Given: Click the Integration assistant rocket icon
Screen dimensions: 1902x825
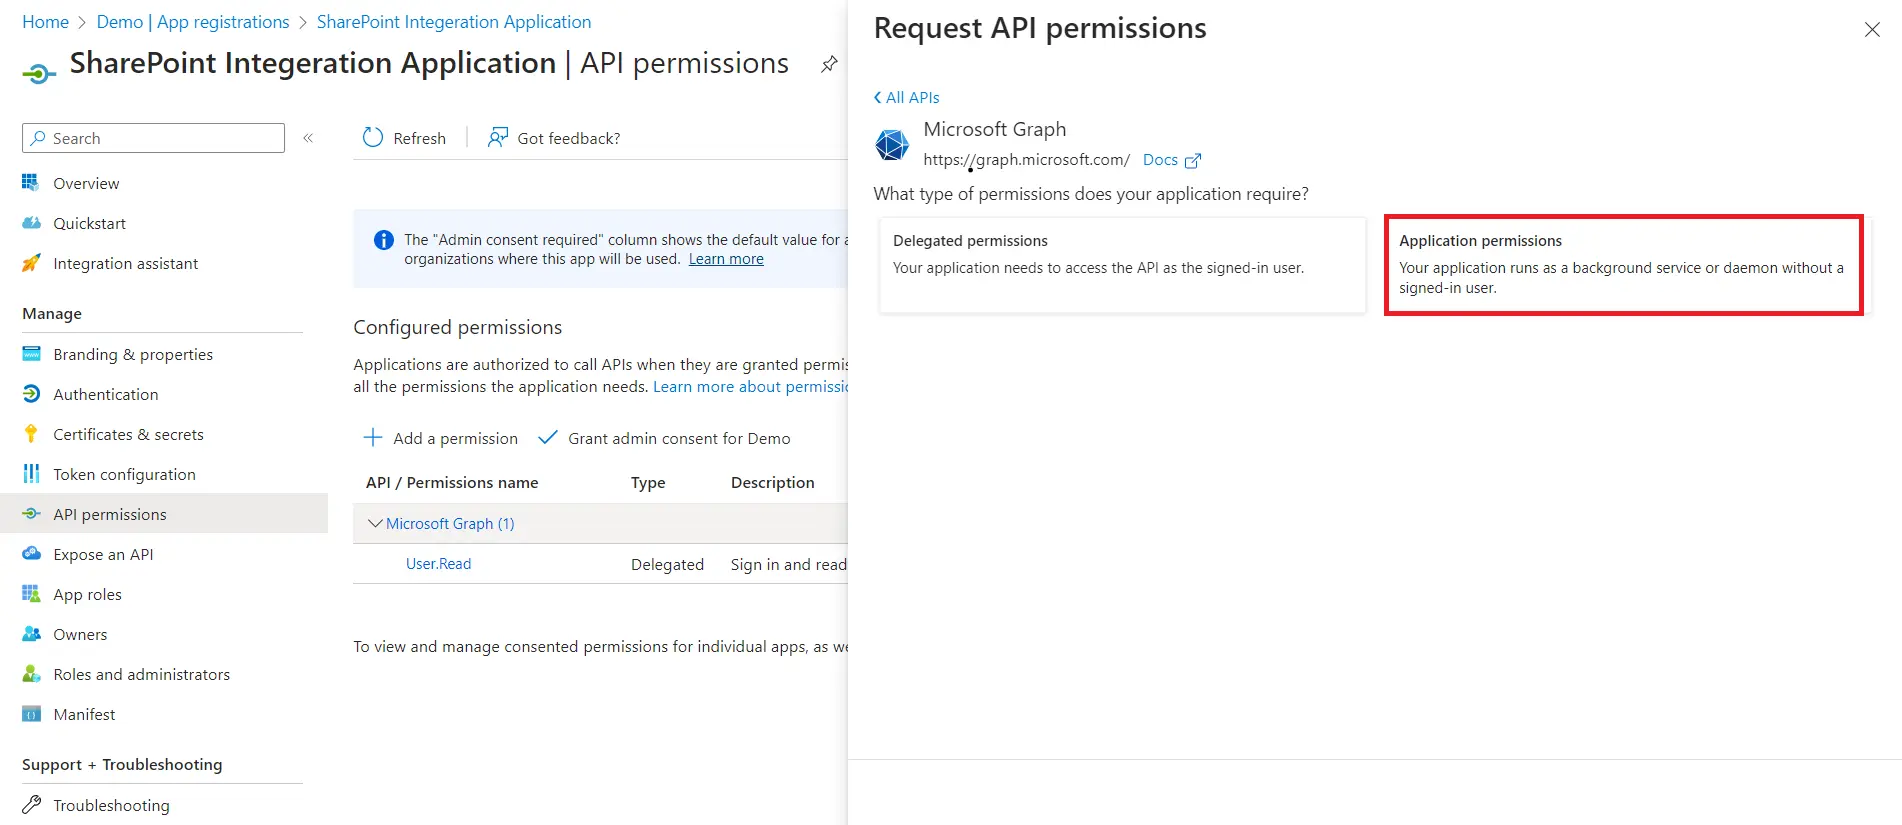Looking at the screenshot, I should pos(31,263).
